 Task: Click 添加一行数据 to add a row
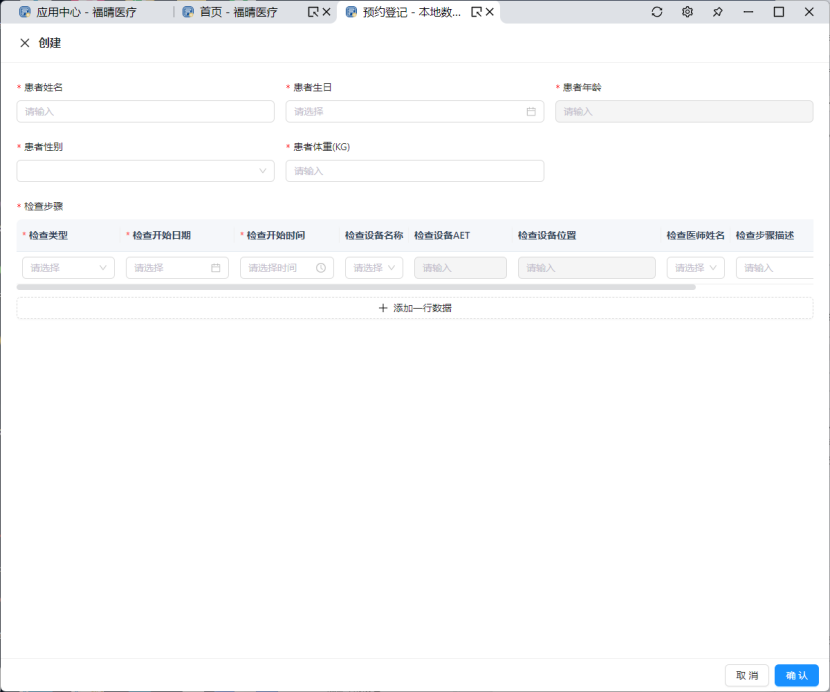point(414,308)
